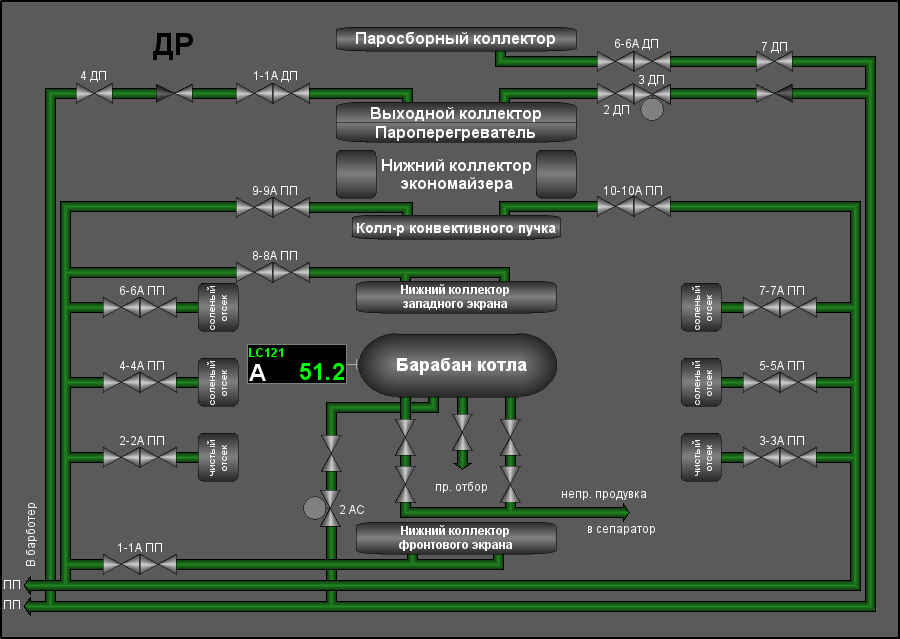900x639 pixels.
Task: Open the 10-10А ПП valve pair
Action: pyautogui.click(x=634, y=206)
